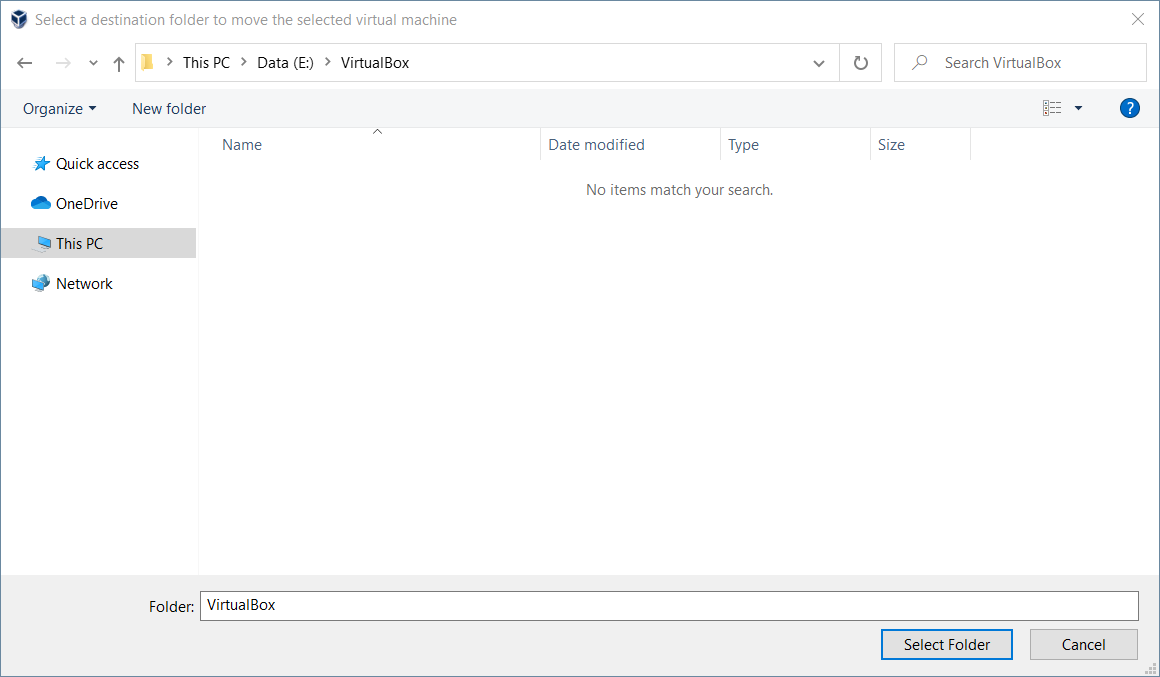The width and height of the screenshot is (1160, 677).
Task: Sort by the Date modified column
Action: click(596, 145)
